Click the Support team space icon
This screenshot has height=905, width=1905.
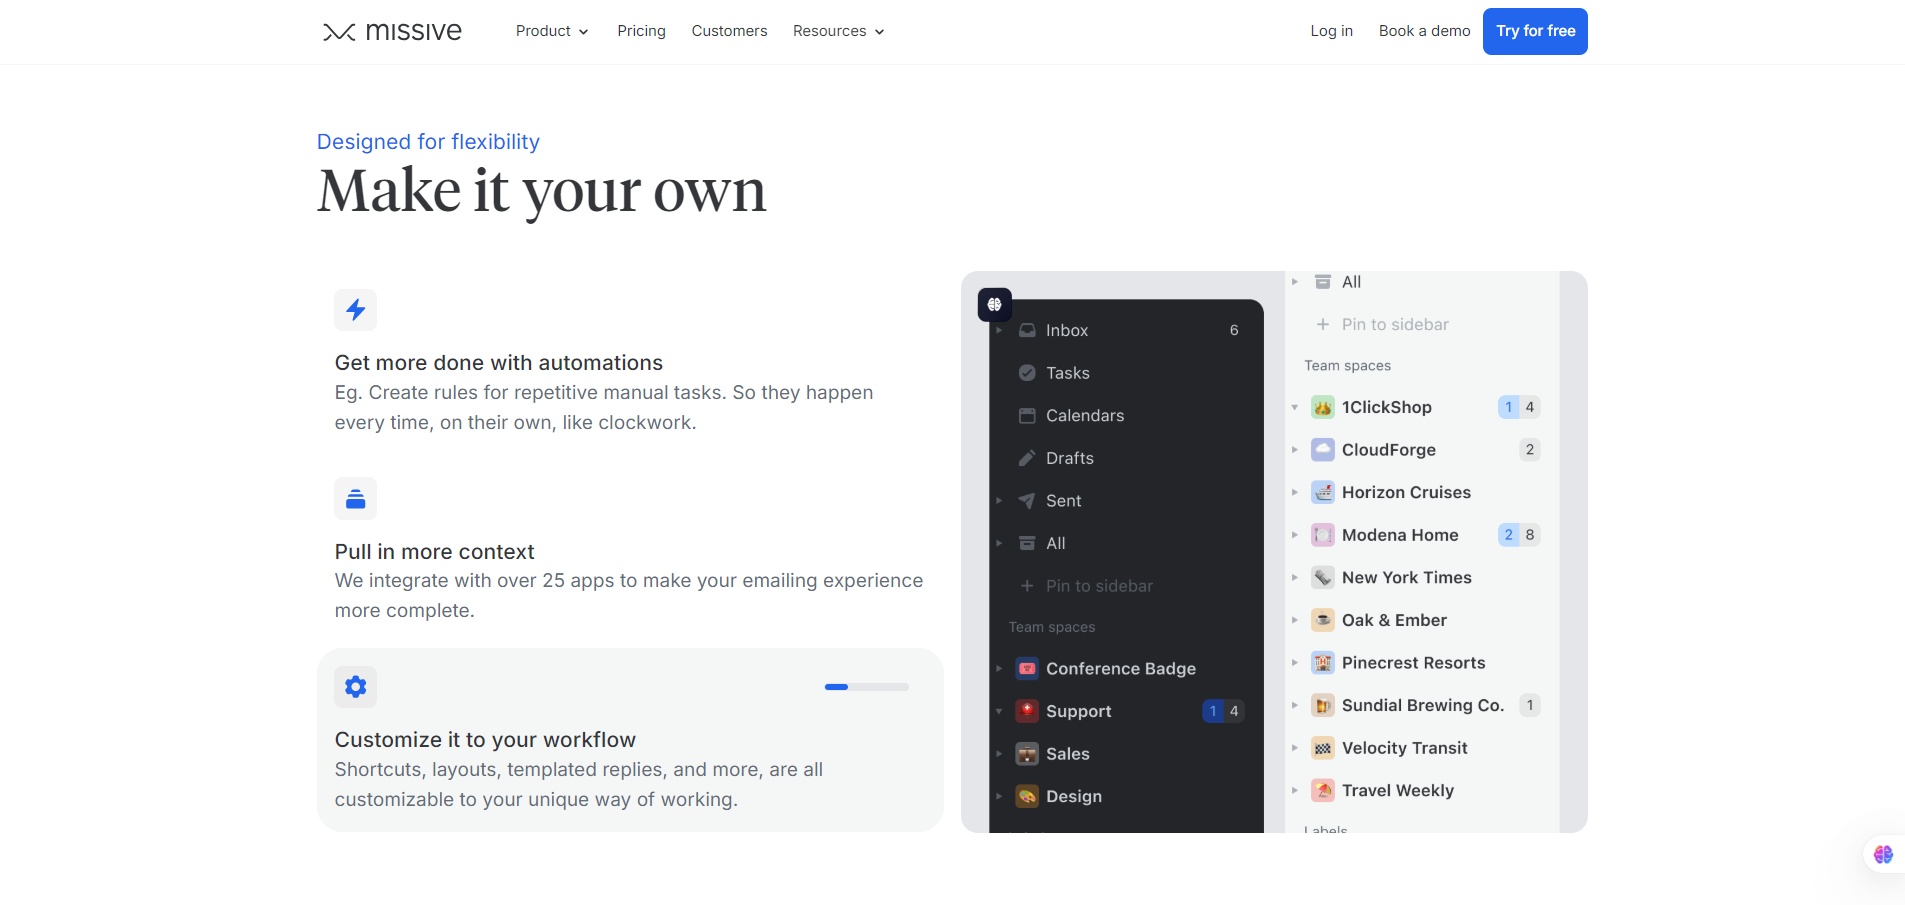[1027, 711]
